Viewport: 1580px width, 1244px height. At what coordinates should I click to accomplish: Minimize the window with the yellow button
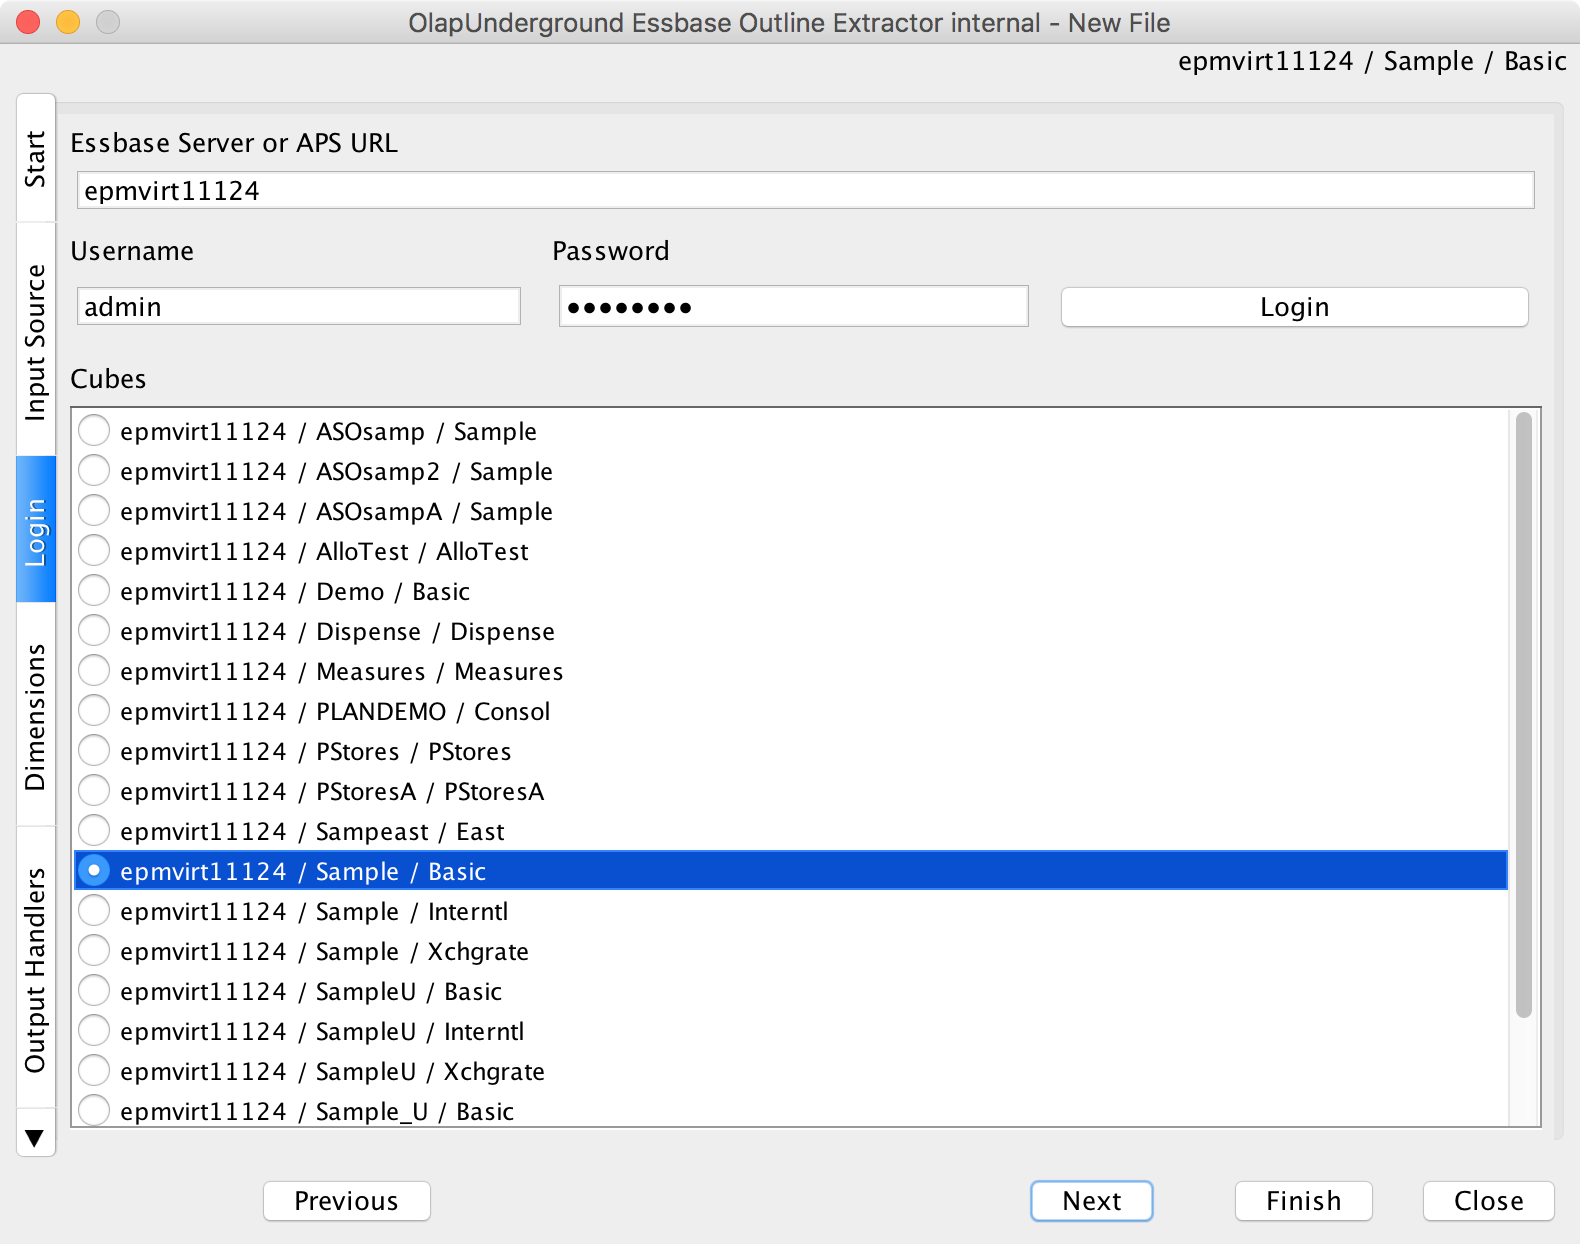click(68, 22)
